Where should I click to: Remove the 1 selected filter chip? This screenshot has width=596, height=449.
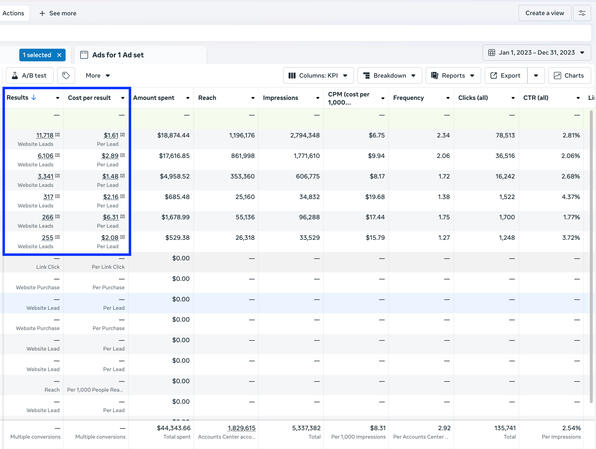click(59, 55)
